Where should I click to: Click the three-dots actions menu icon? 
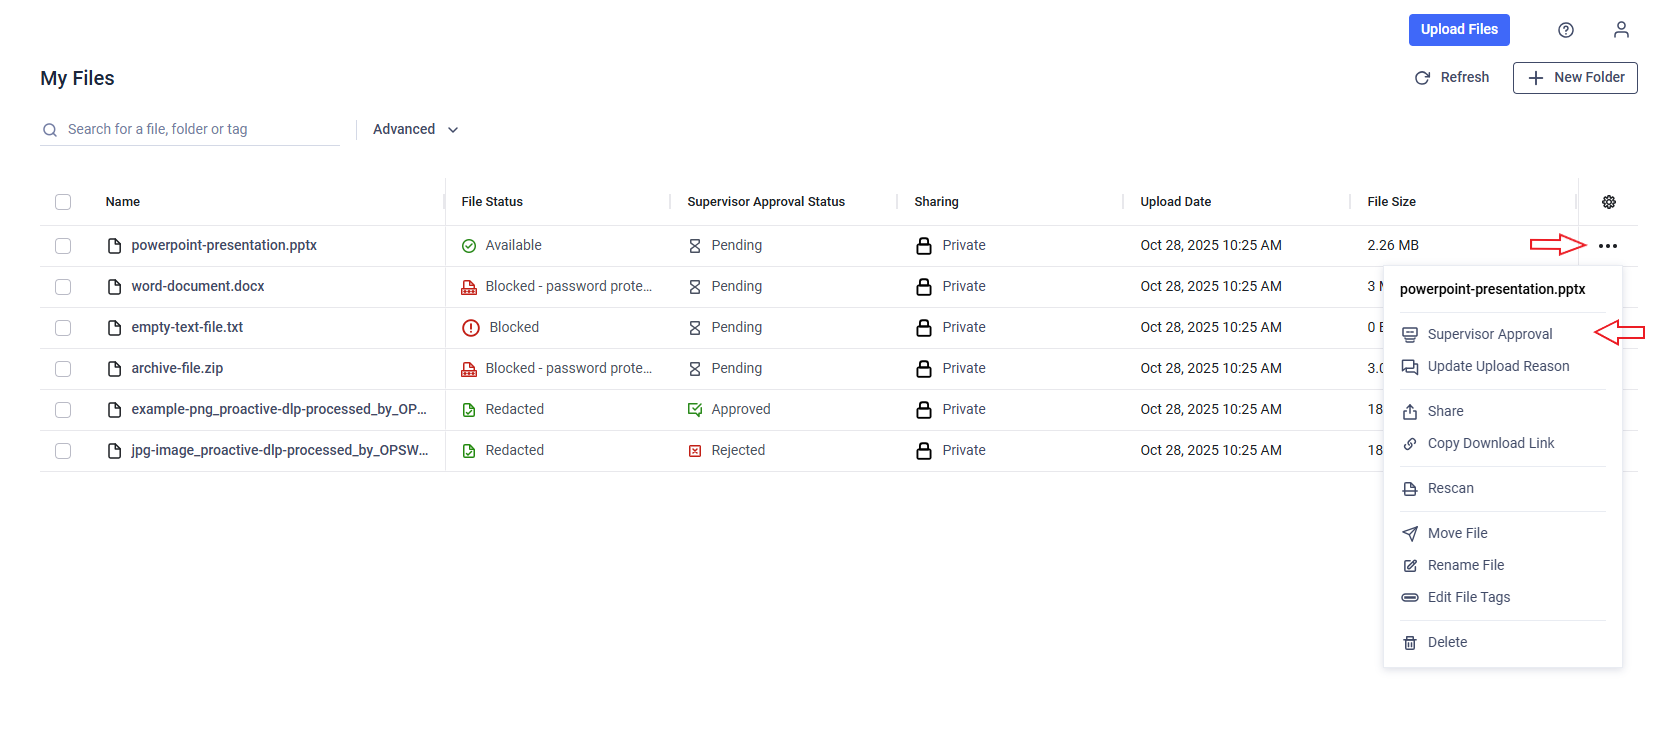1608,246
